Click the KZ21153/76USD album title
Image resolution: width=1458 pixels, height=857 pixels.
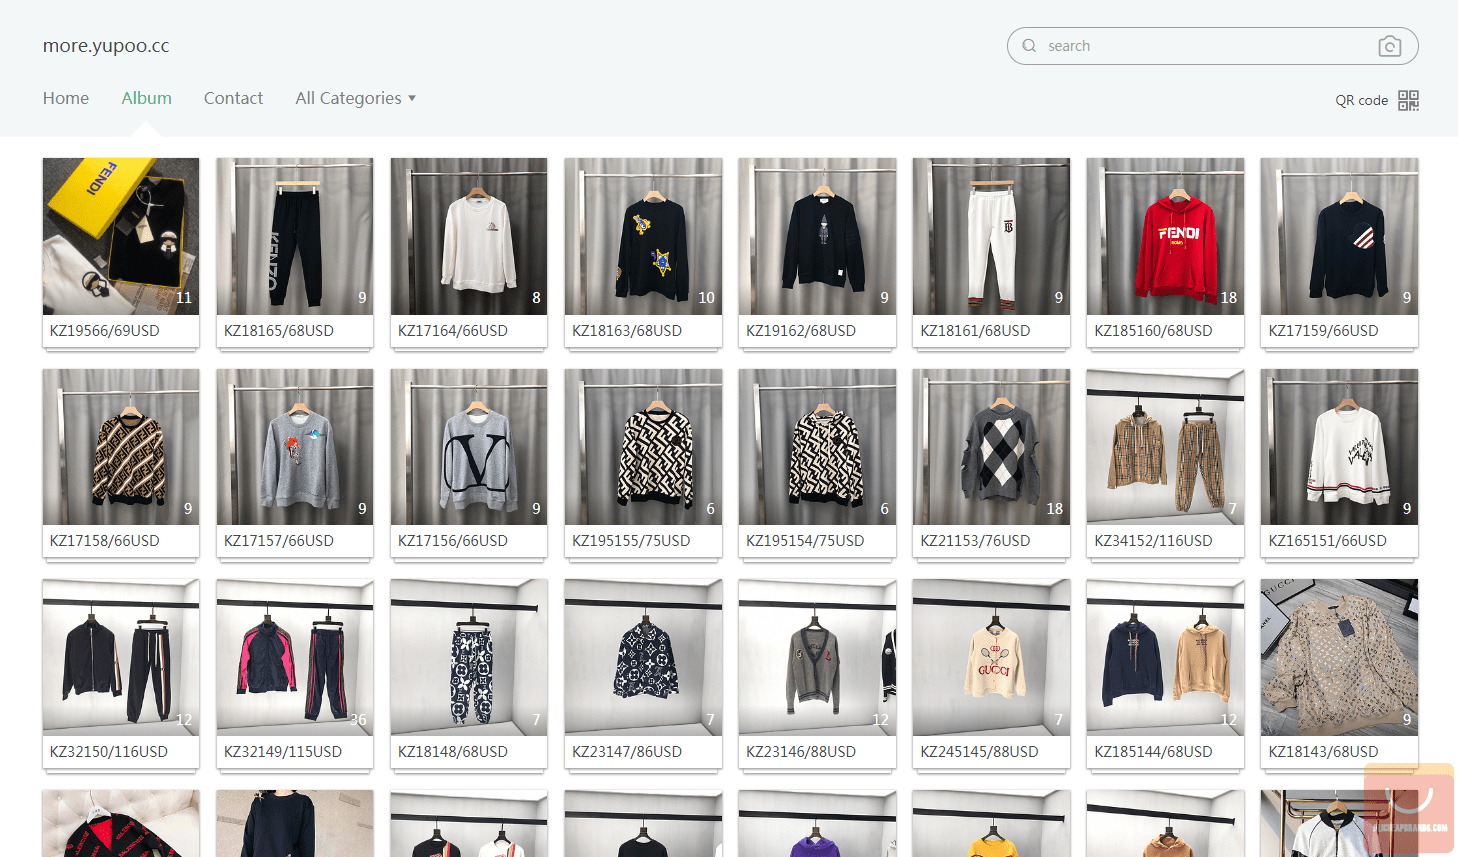[x=975, y=541]
